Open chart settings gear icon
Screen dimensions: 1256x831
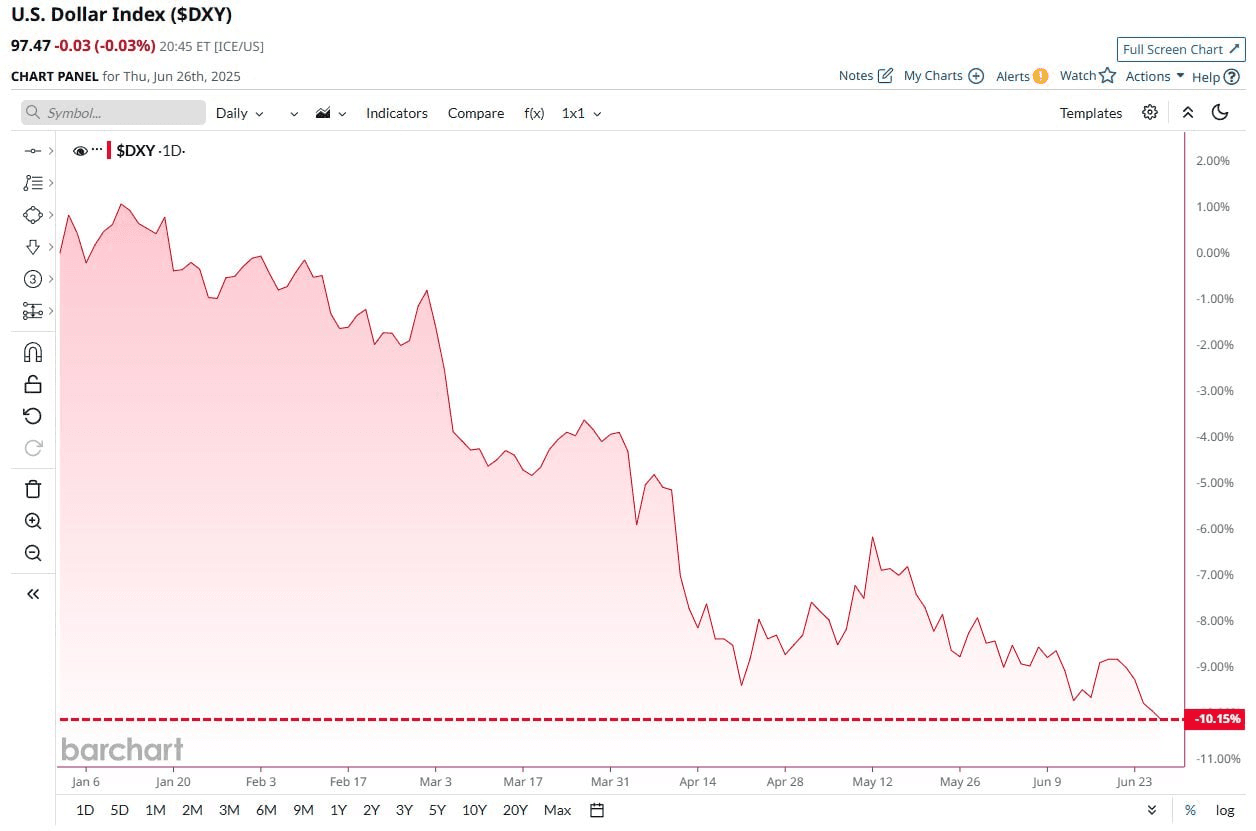coord(1150,112)
